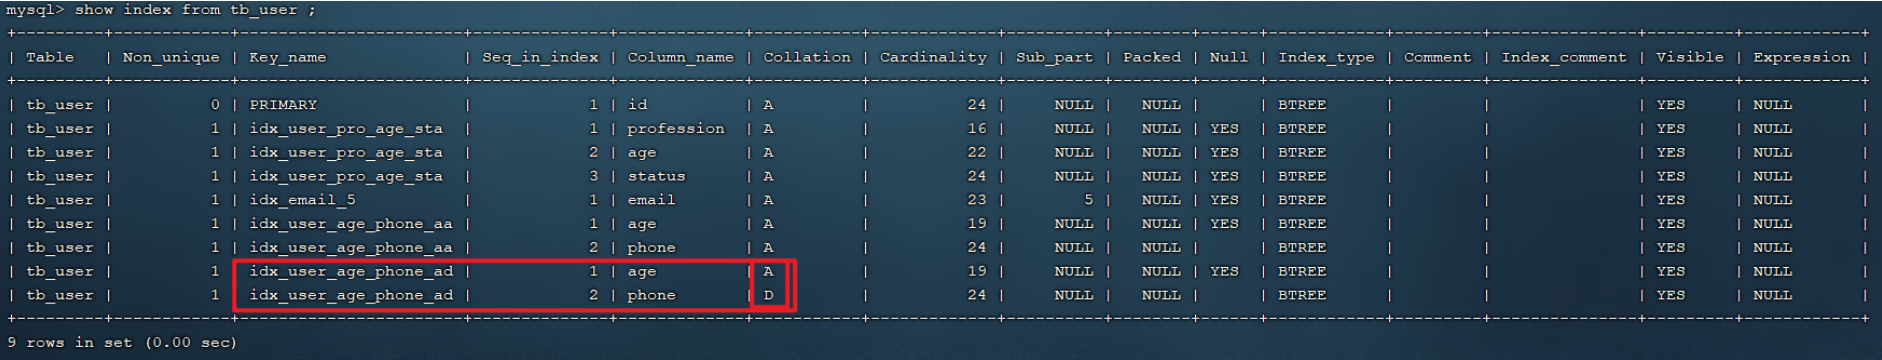Click 'BTREE' in the PRIMARY row

click(1302, 104)
